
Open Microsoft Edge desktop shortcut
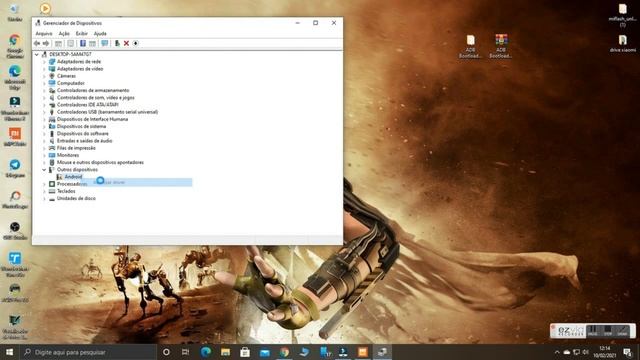[x=15, y=77]
